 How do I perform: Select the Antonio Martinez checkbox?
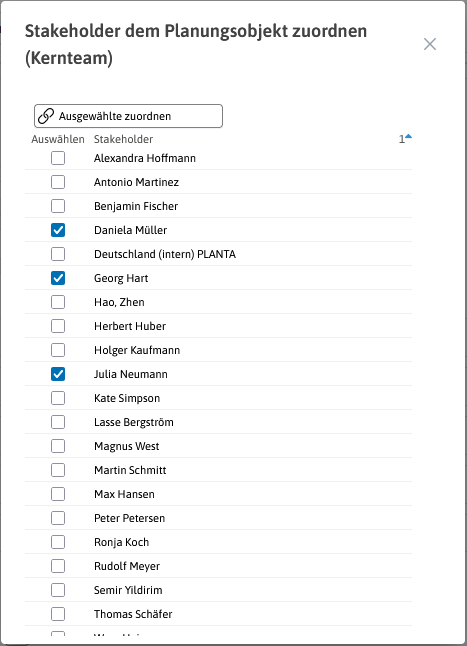(58, 182)
